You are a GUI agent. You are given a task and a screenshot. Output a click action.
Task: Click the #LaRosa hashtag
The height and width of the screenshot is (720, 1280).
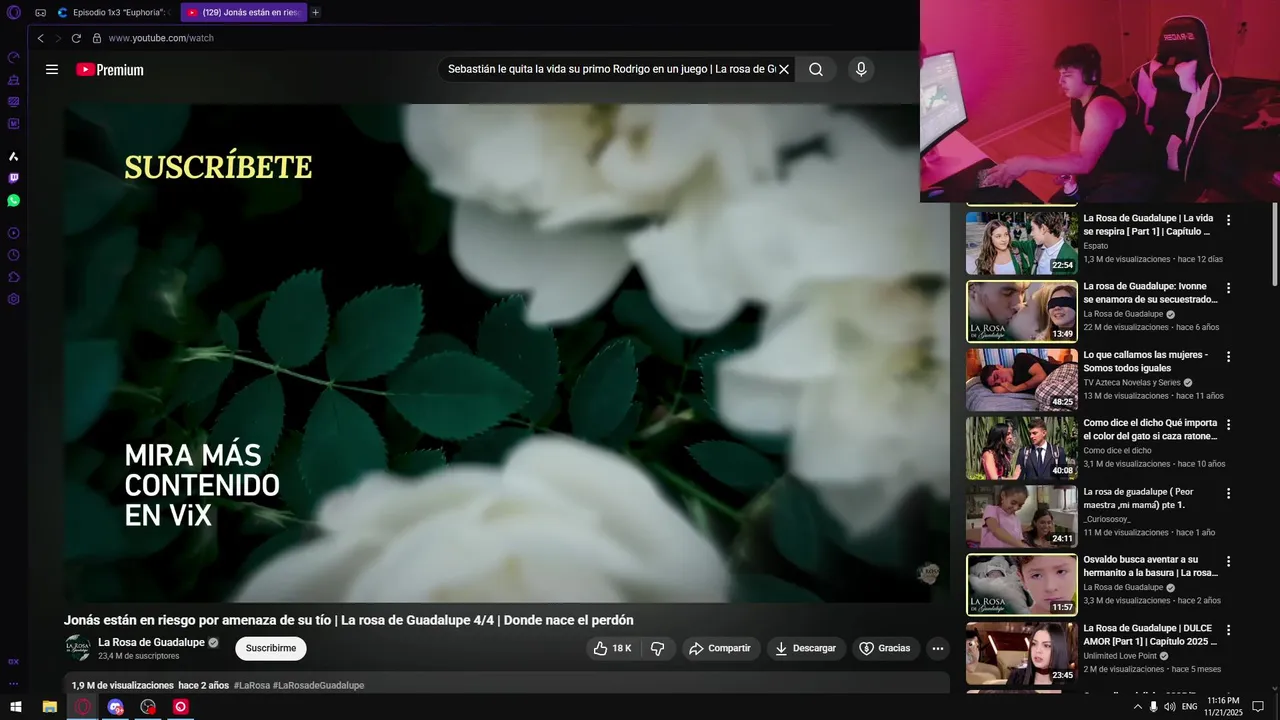tap(252, 685)
